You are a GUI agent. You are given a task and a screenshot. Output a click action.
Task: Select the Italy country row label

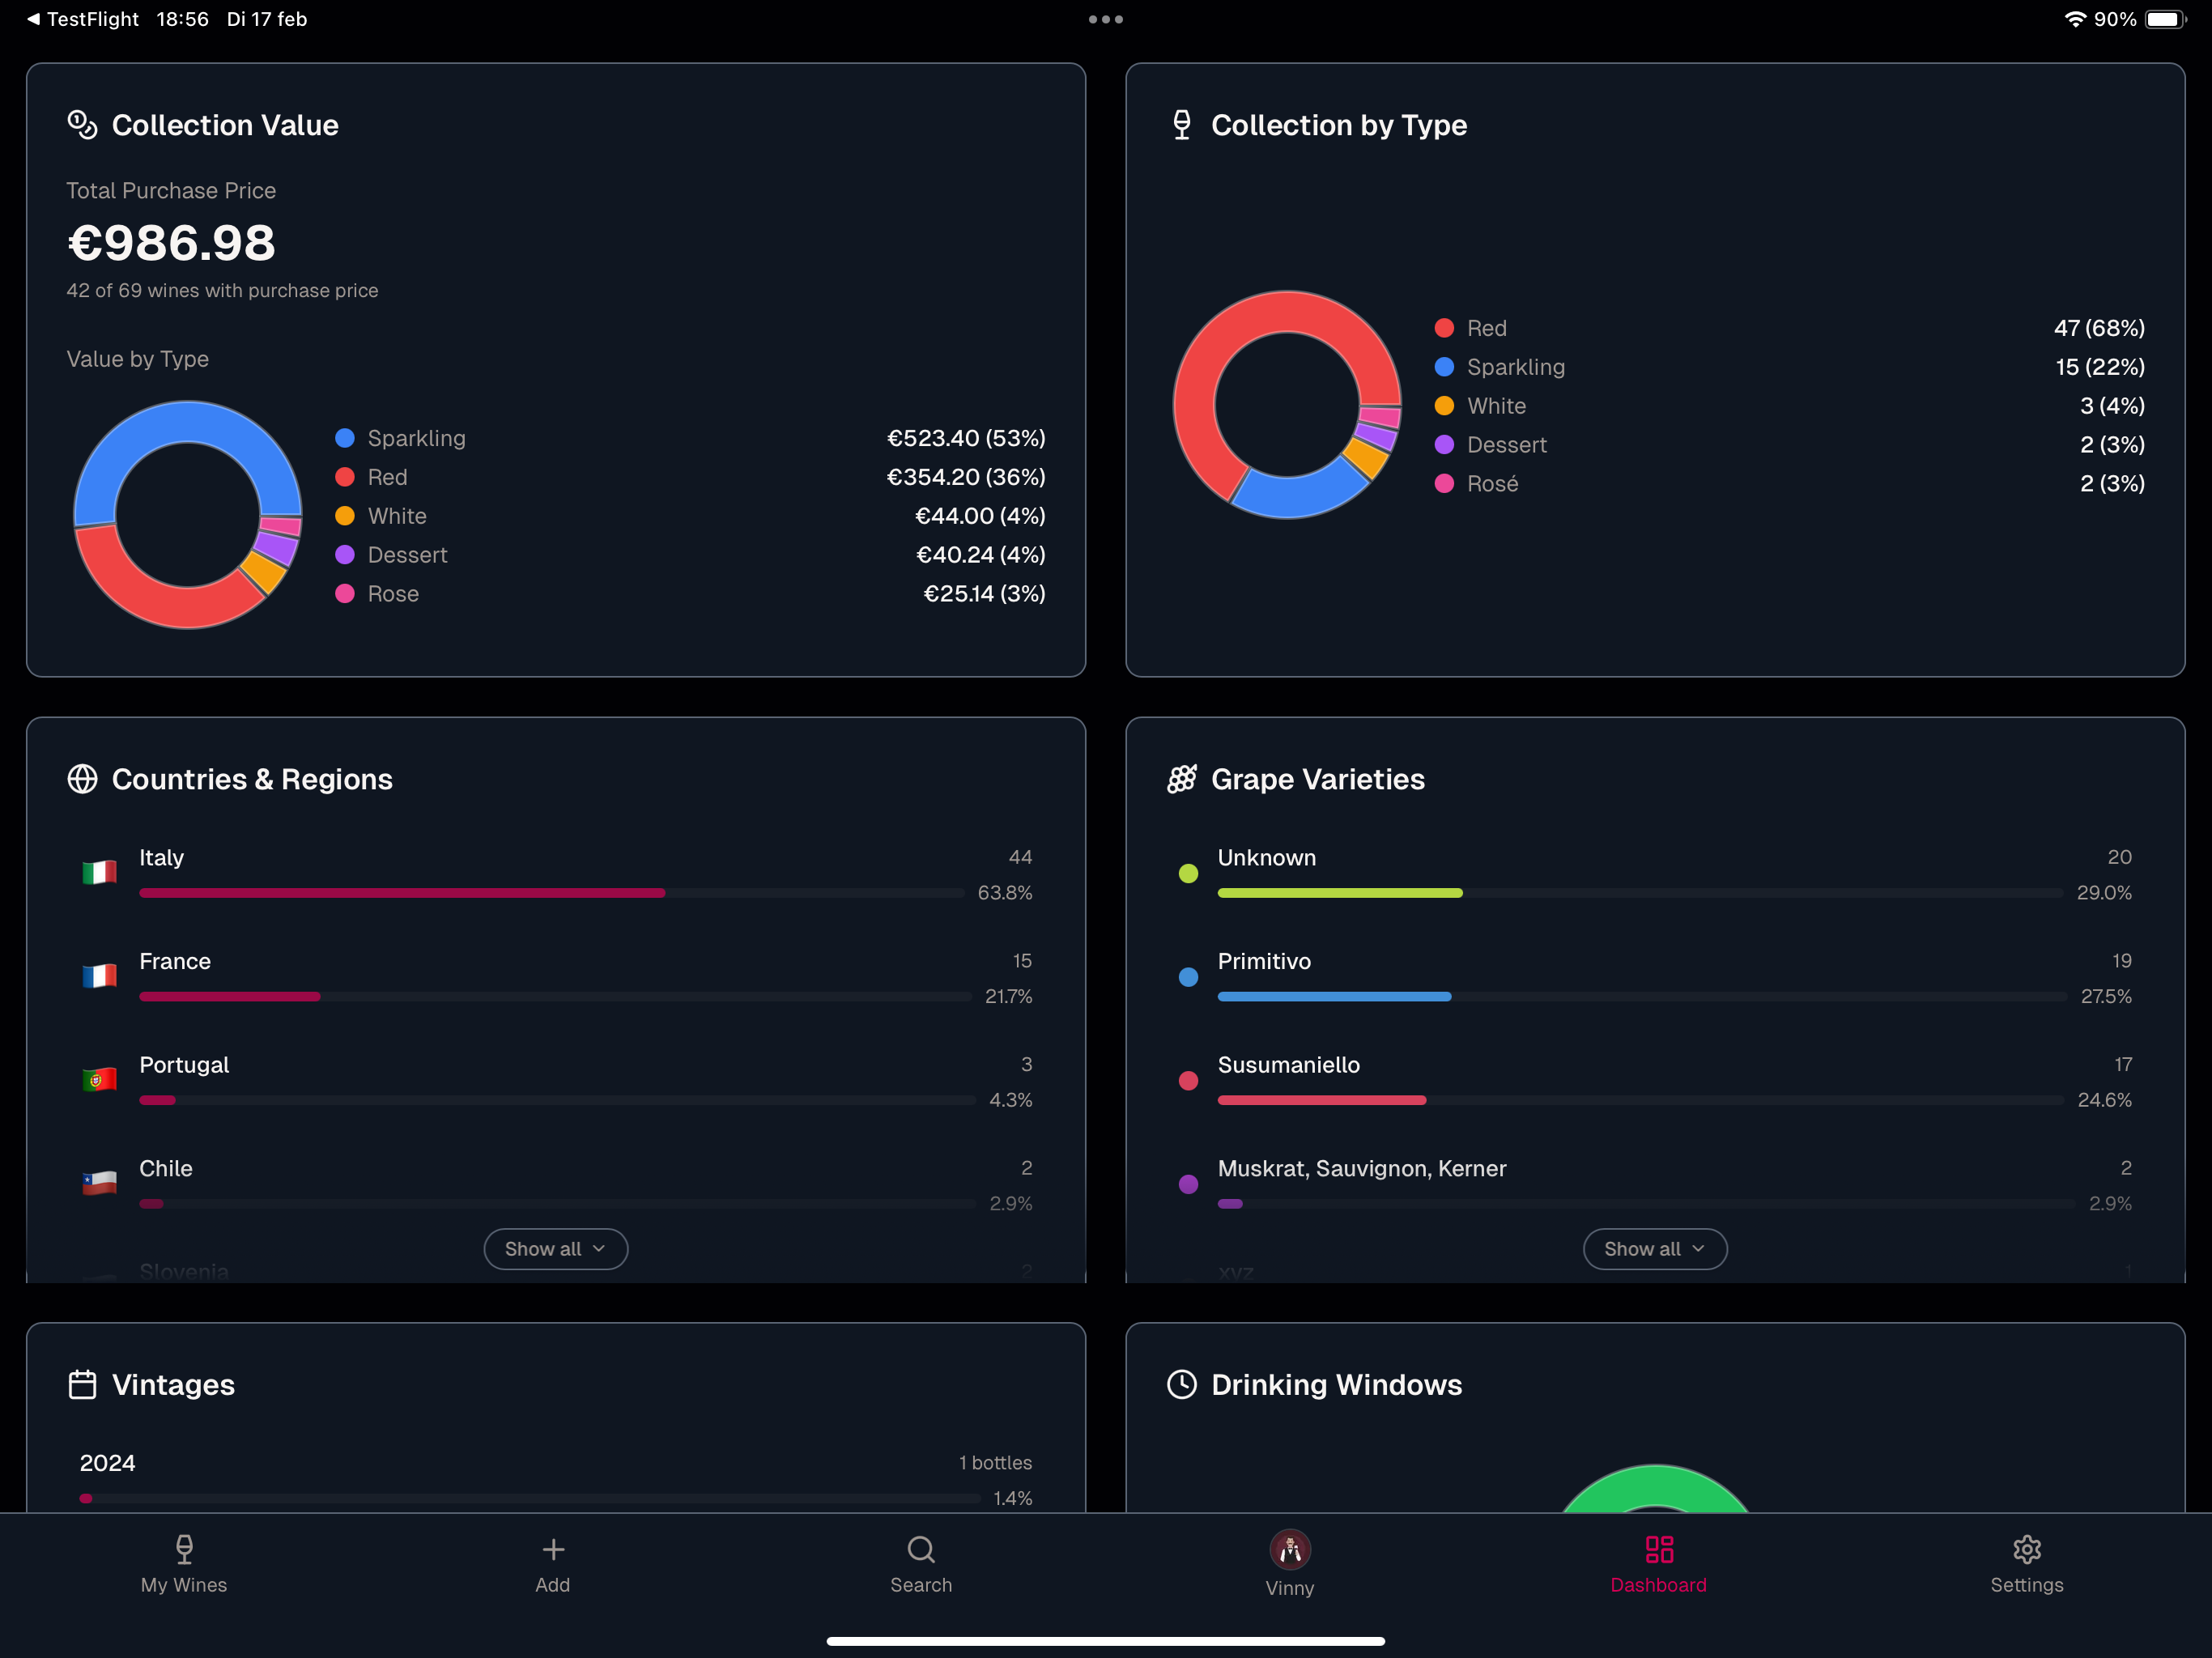pos(161,858)
